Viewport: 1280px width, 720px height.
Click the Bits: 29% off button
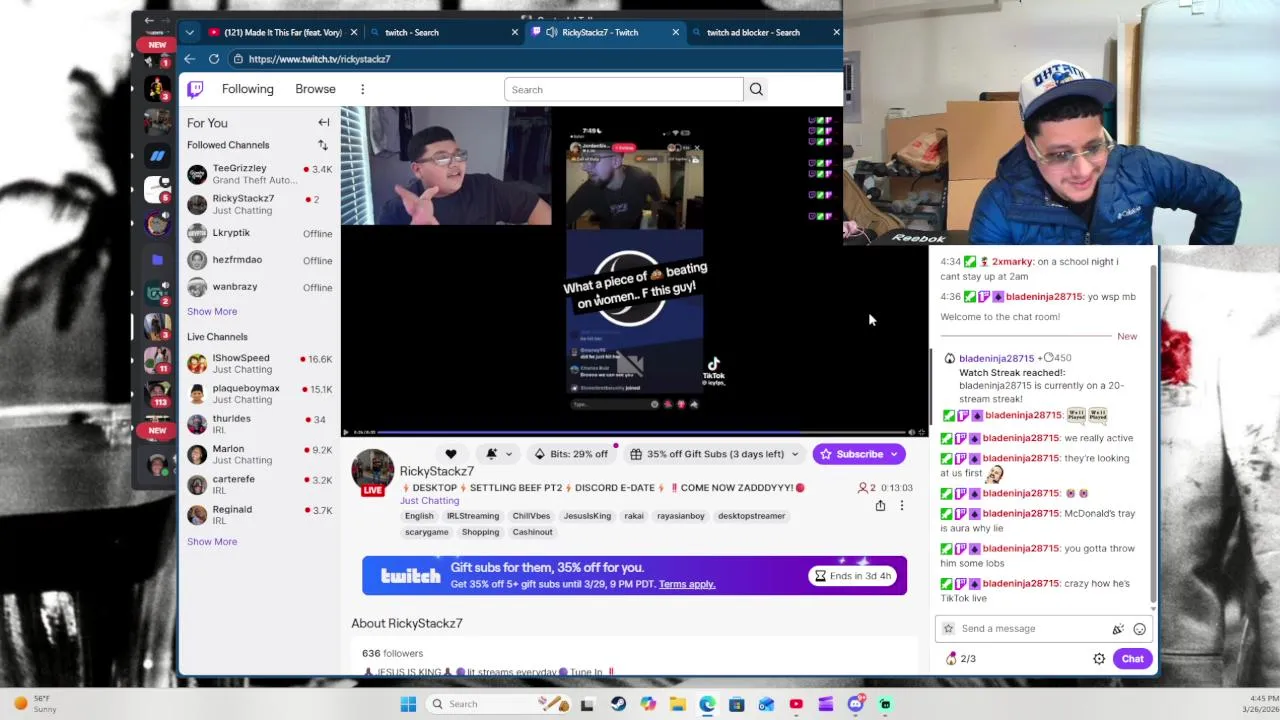tap(571, 454)
